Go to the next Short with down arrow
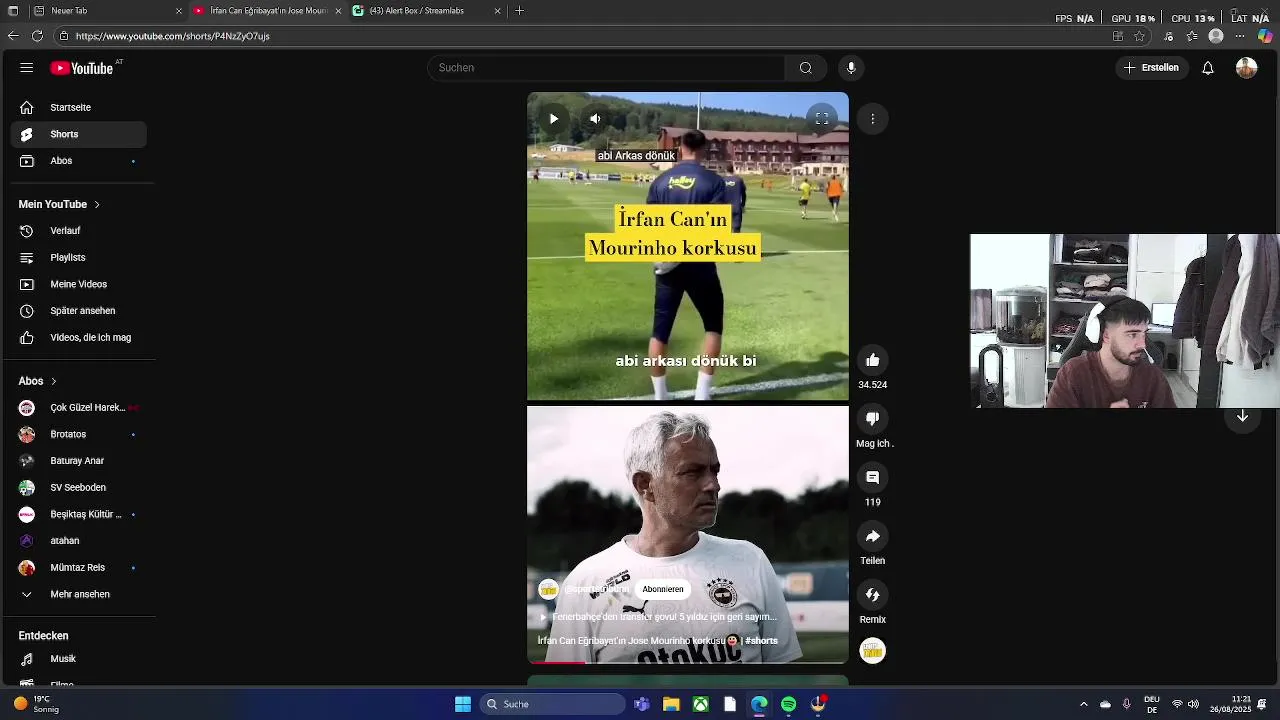This screenshot has width=1280, height=720. click(1242, 416)
